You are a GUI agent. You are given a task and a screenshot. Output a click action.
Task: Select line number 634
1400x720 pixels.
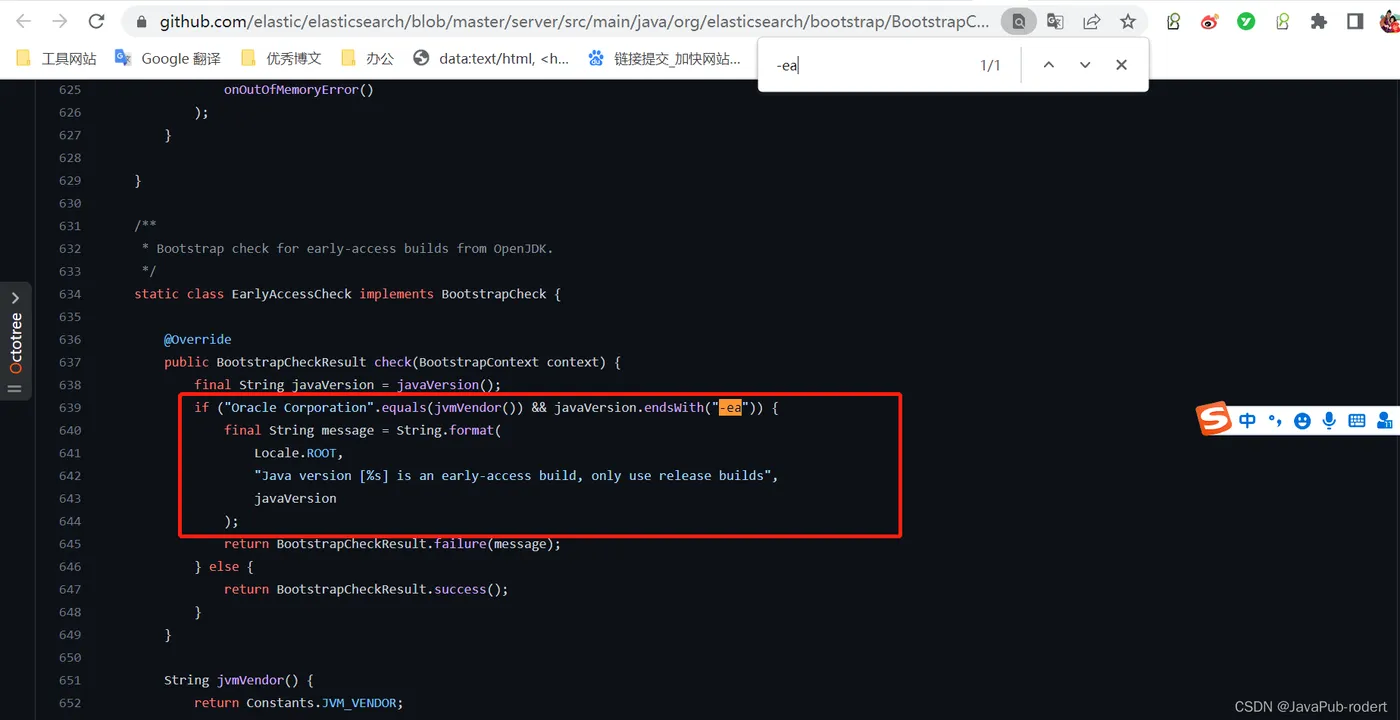pos(70,294)
